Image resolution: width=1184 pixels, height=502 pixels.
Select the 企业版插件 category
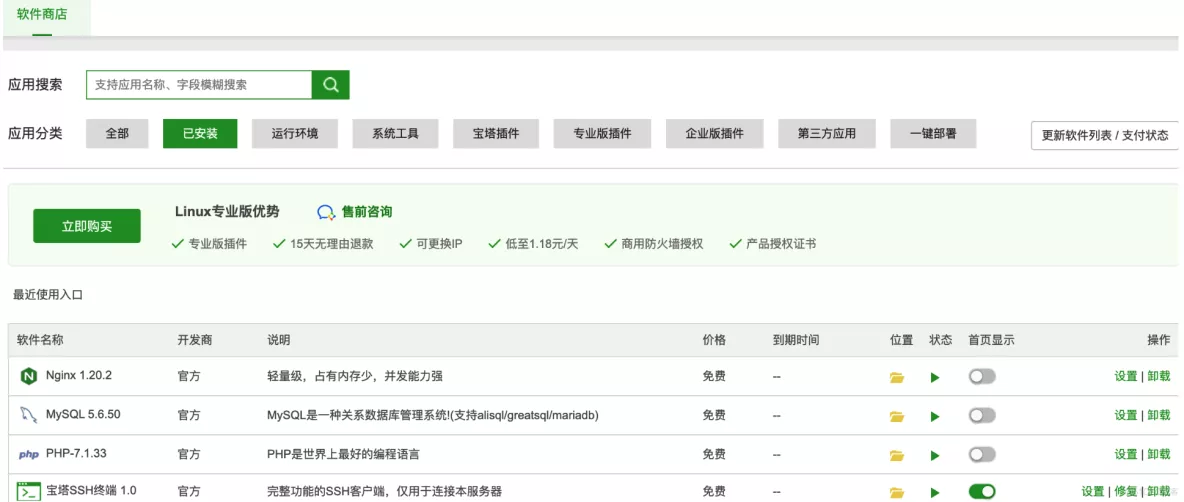click(714, 134)
